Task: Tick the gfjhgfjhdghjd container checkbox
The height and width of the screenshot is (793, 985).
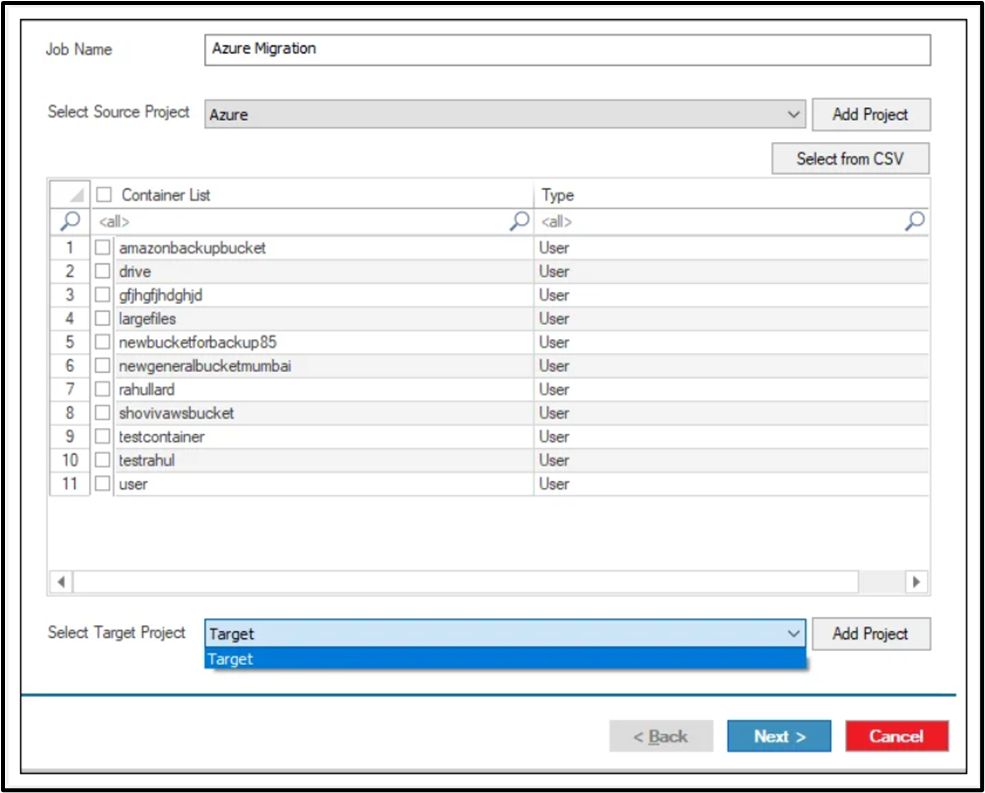Action: 102,295
